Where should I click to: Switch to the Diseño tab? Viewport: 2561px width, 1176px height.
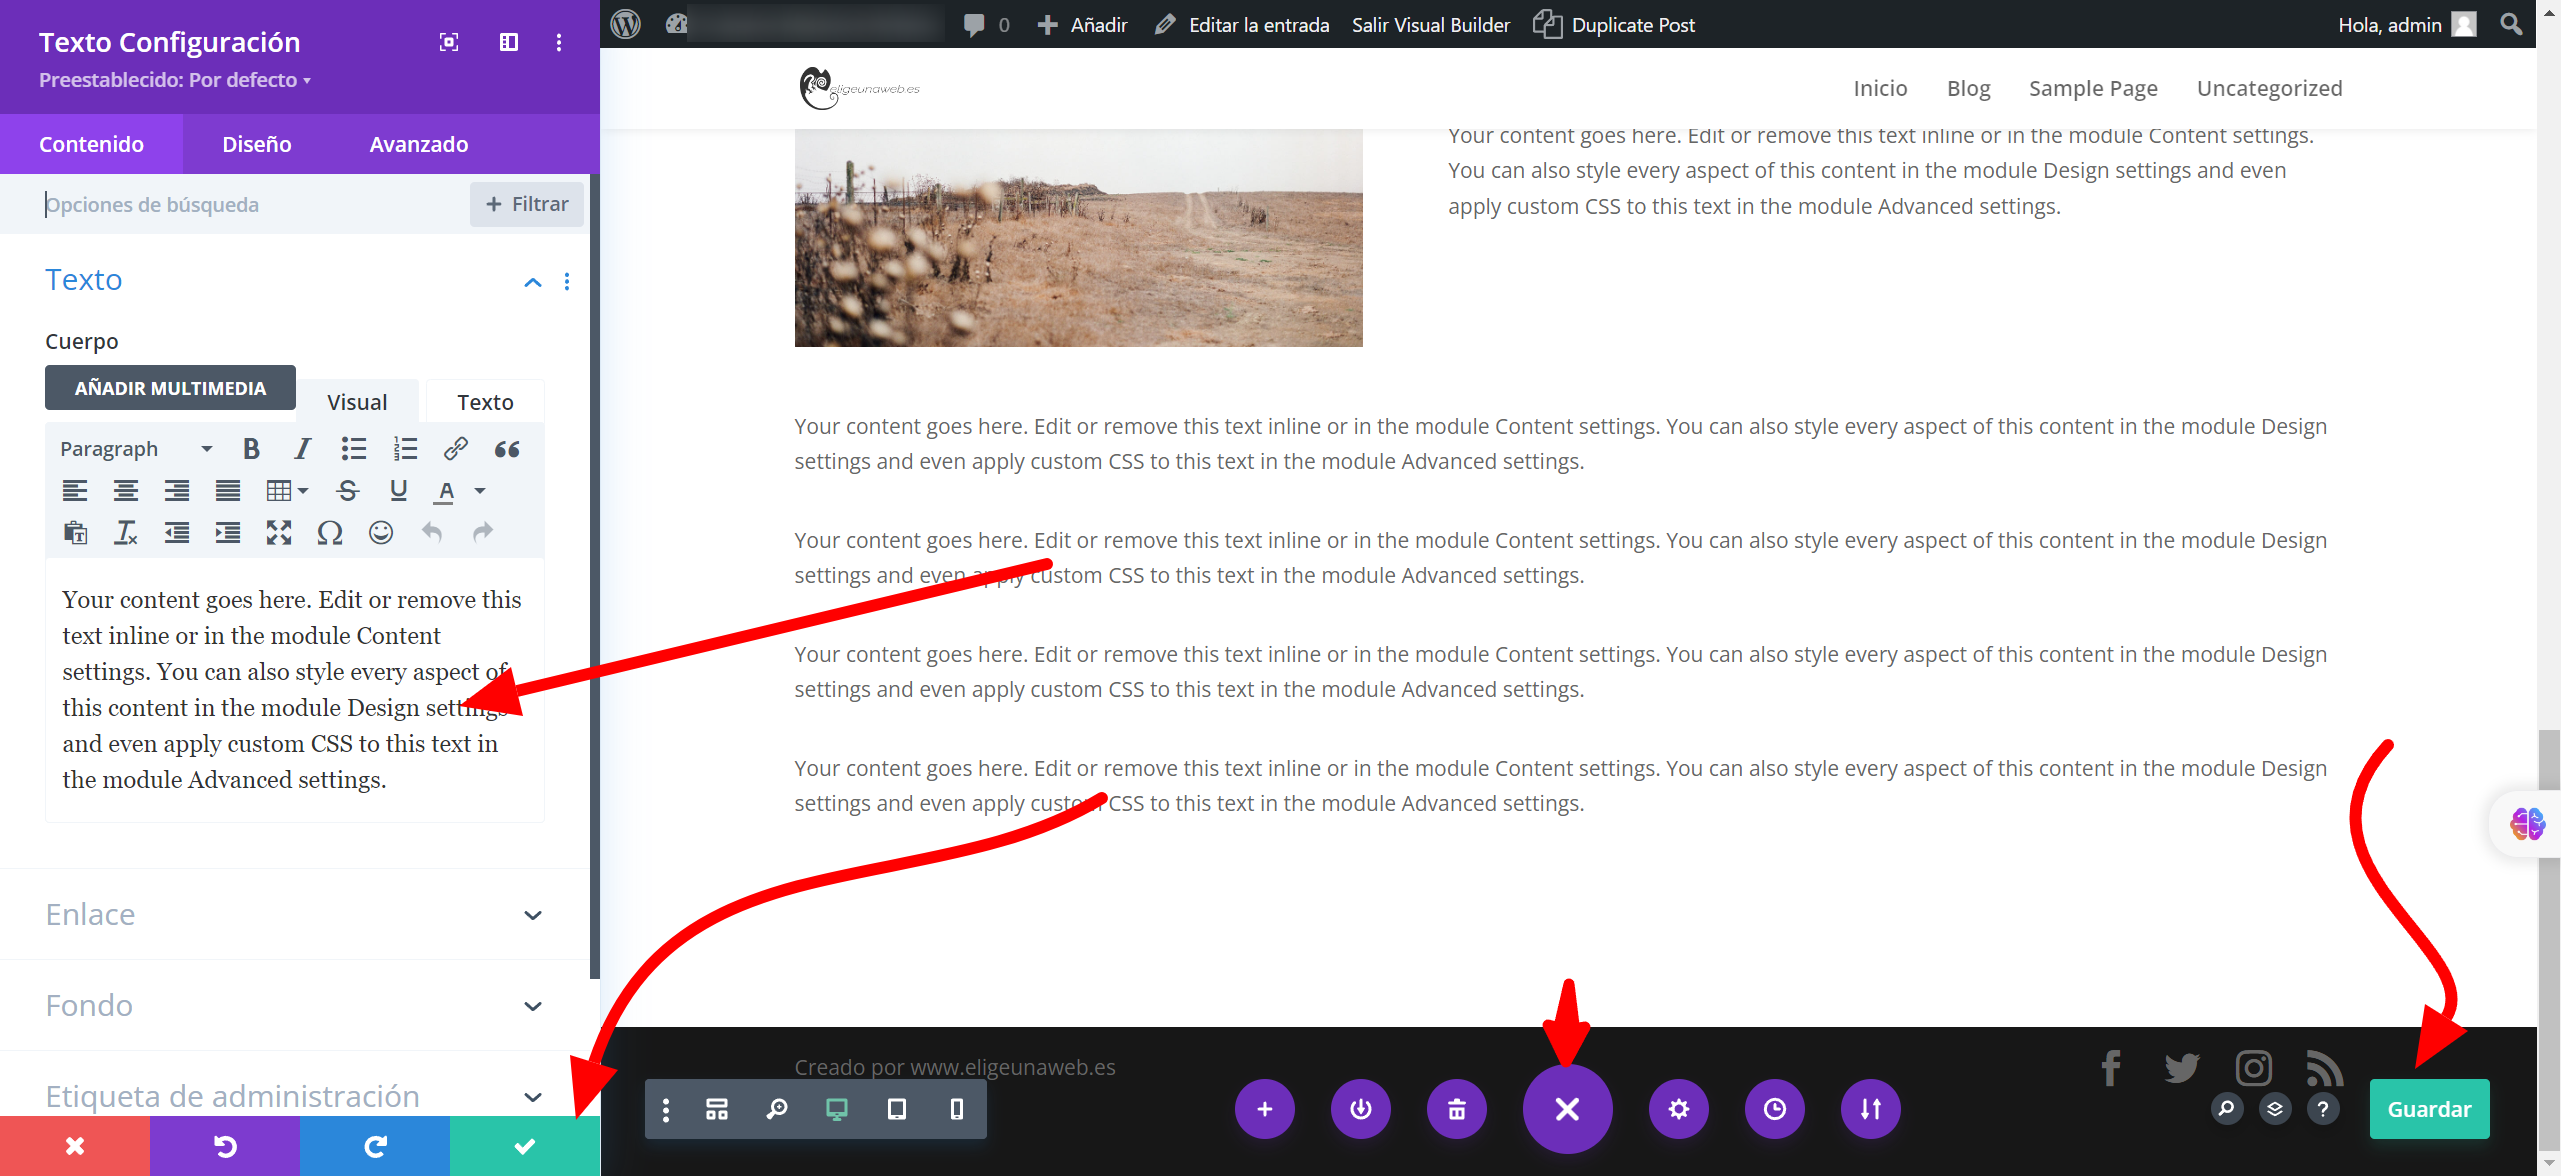pos(256,144)
